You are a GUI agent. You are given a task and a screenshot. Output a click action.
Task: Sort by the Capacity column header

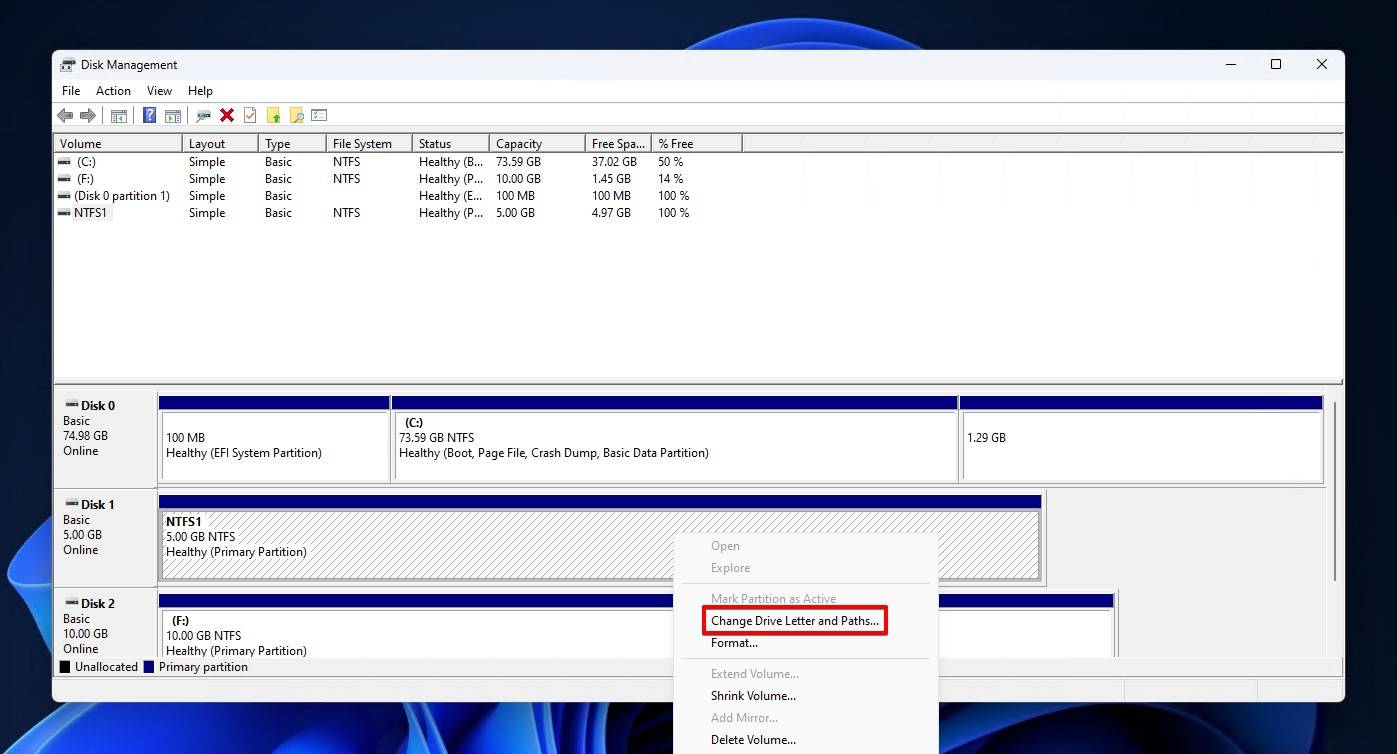(537, 144)
